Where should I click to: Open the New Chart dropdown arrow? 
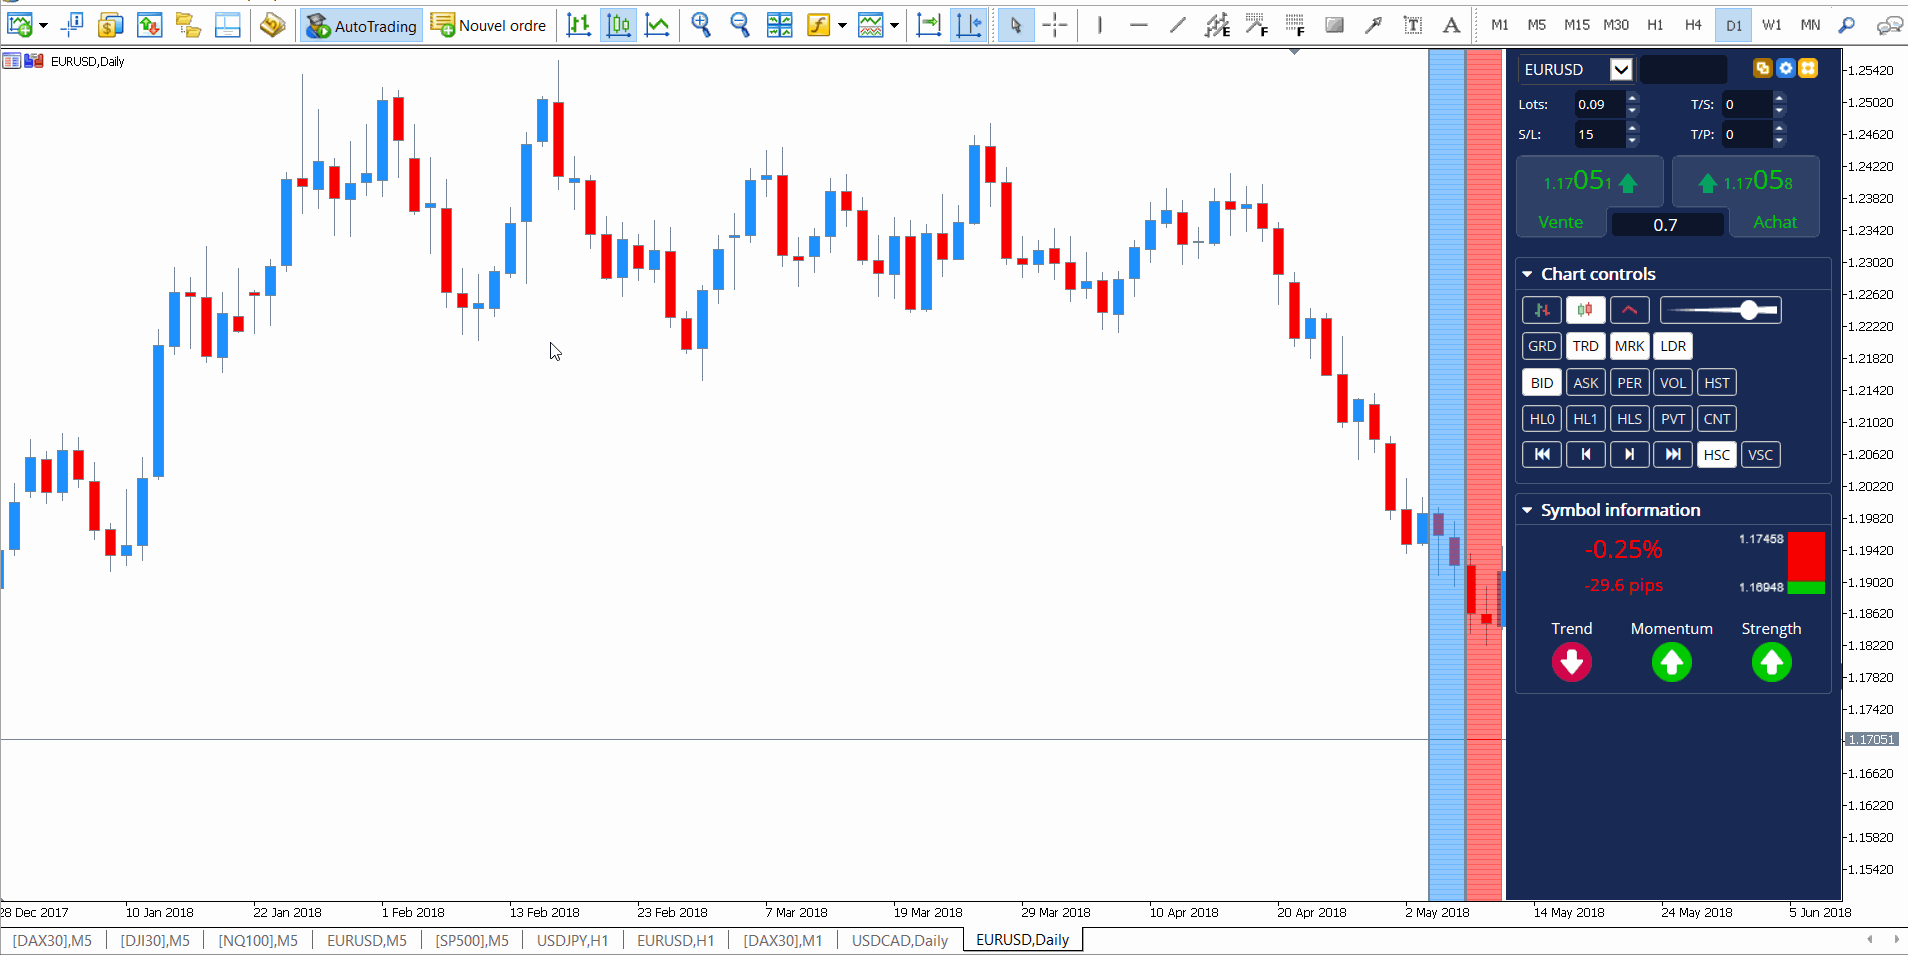click(43, 26)
